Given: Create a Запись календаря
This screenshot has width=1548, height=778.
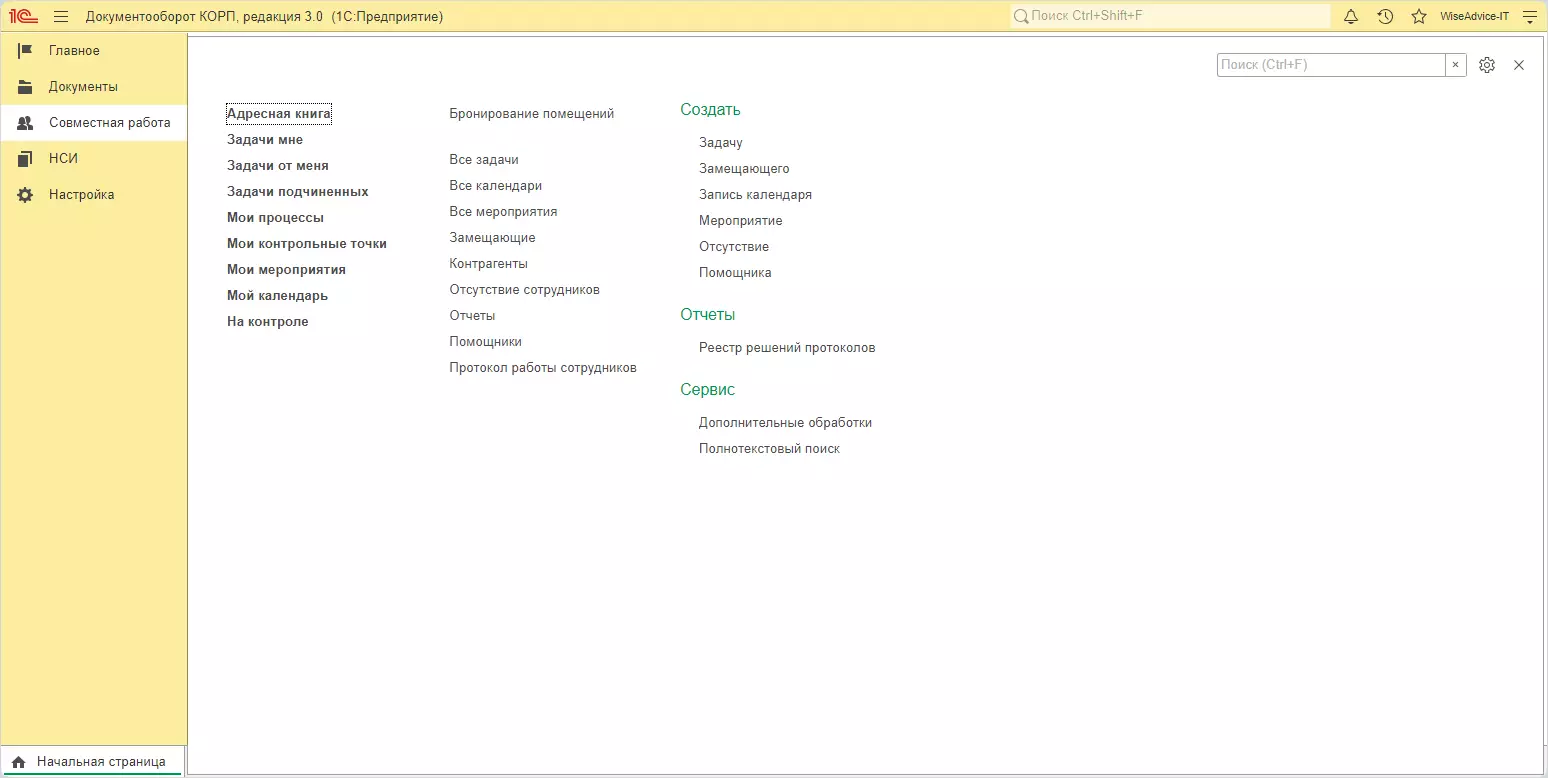Looking at the screenshot, I should [755, 195].
